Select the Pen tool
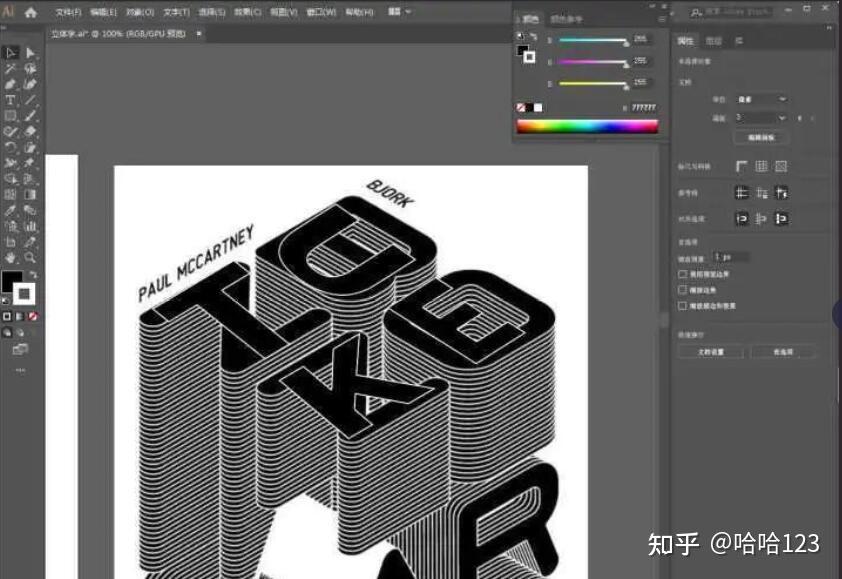The image size is (842, 579). point(11,84)
